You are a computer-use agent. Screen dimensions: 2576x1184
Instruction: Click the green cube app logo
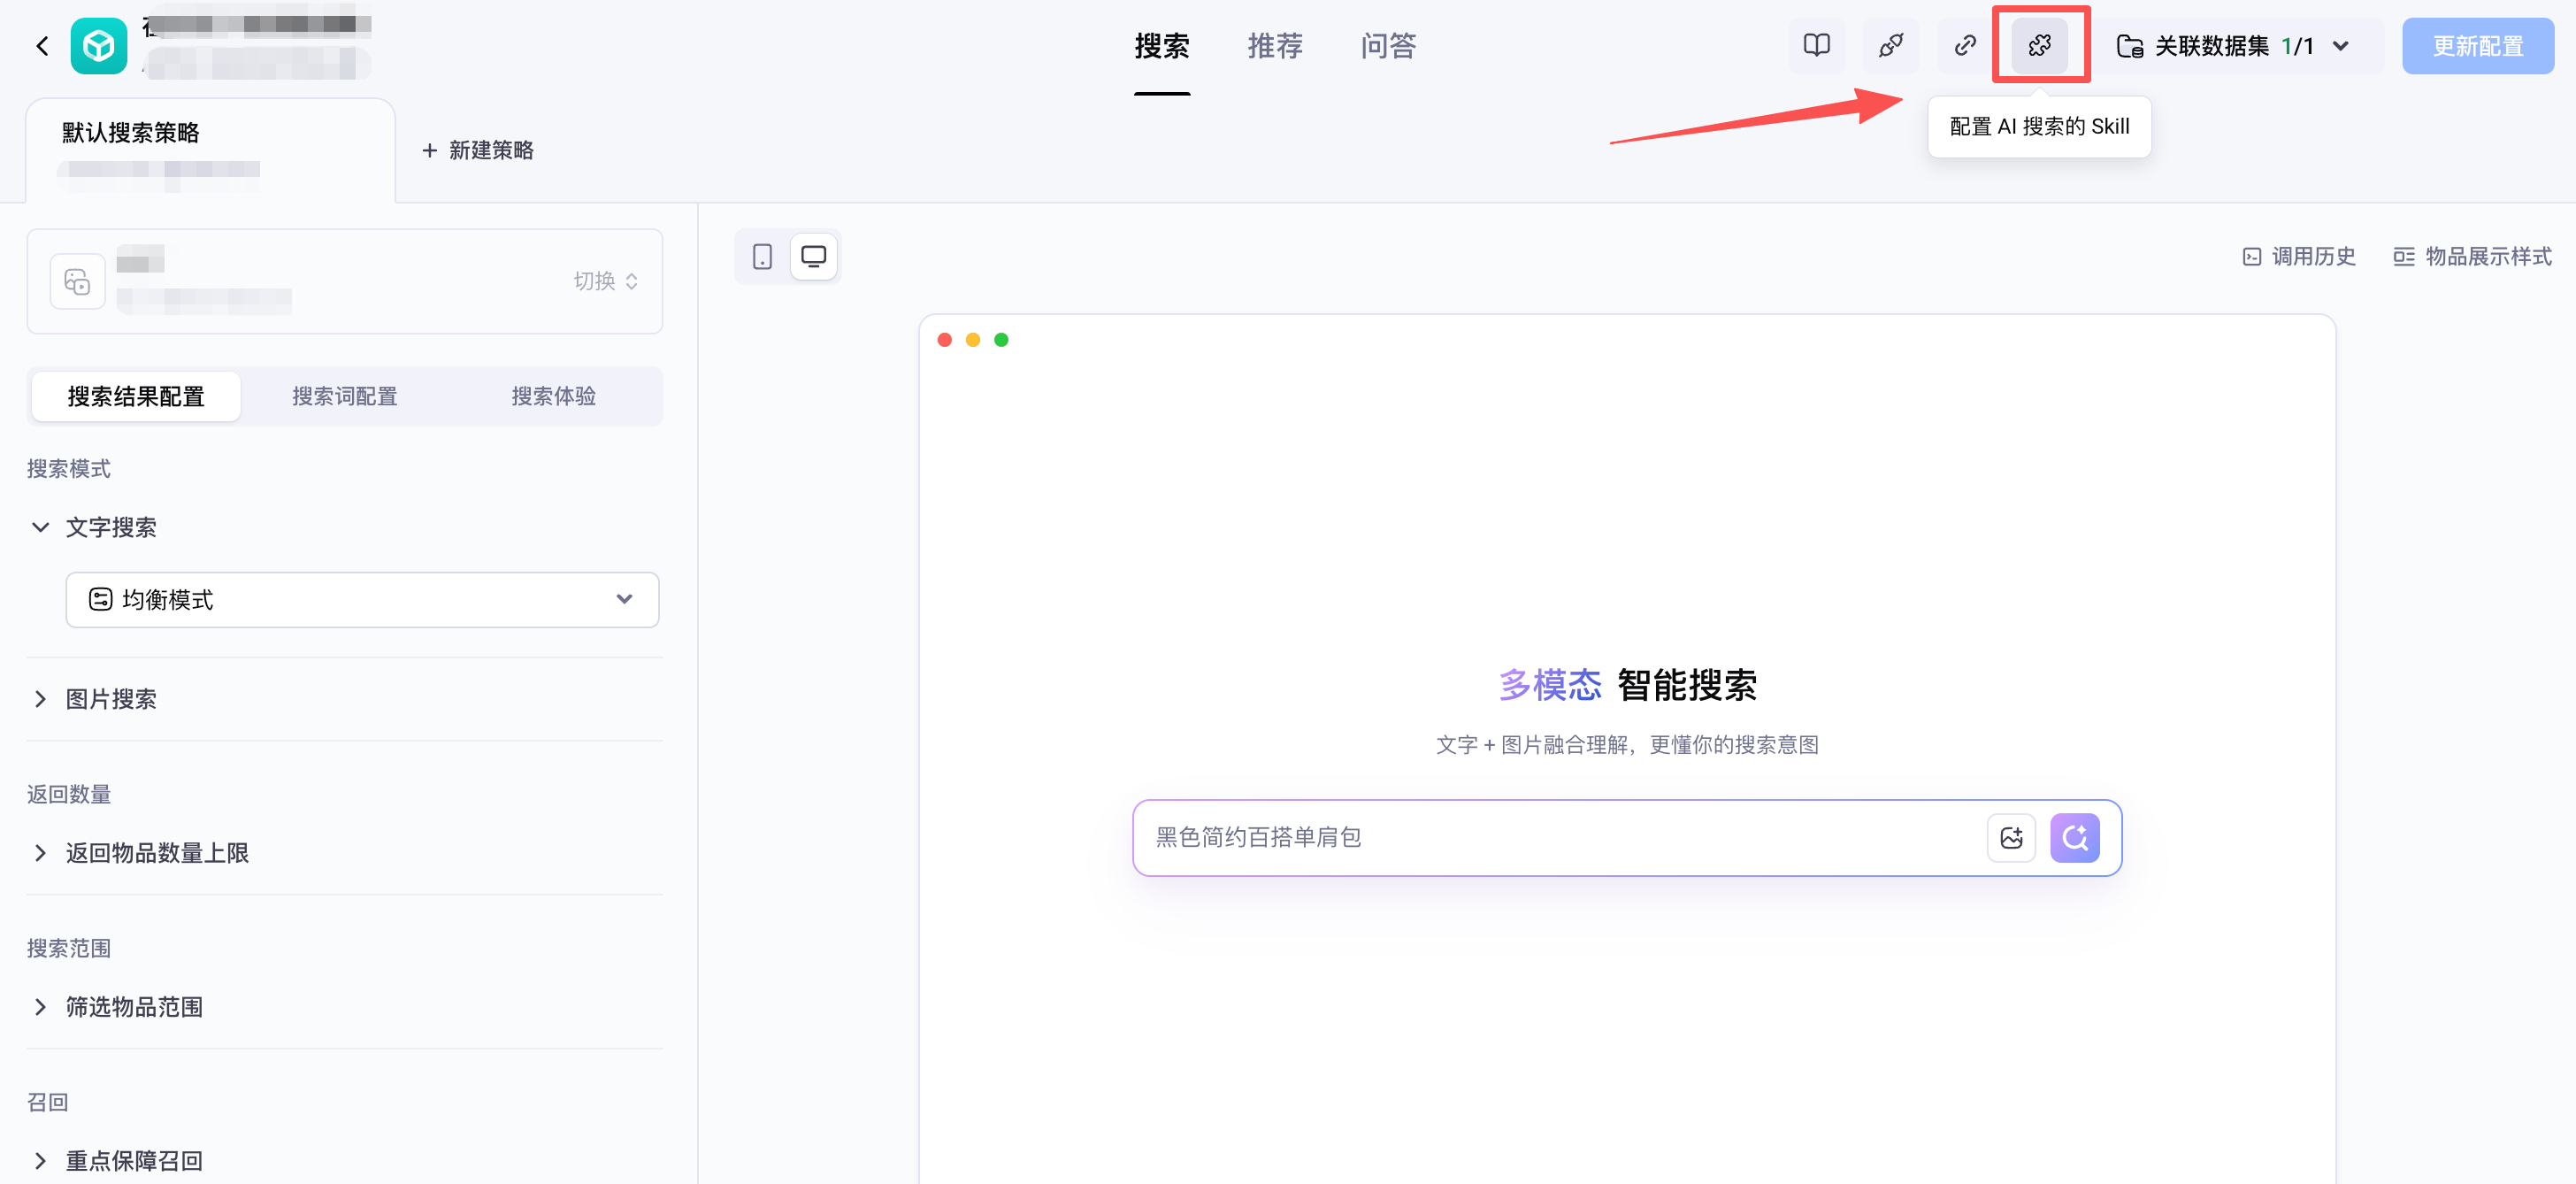tap(99, 46)
